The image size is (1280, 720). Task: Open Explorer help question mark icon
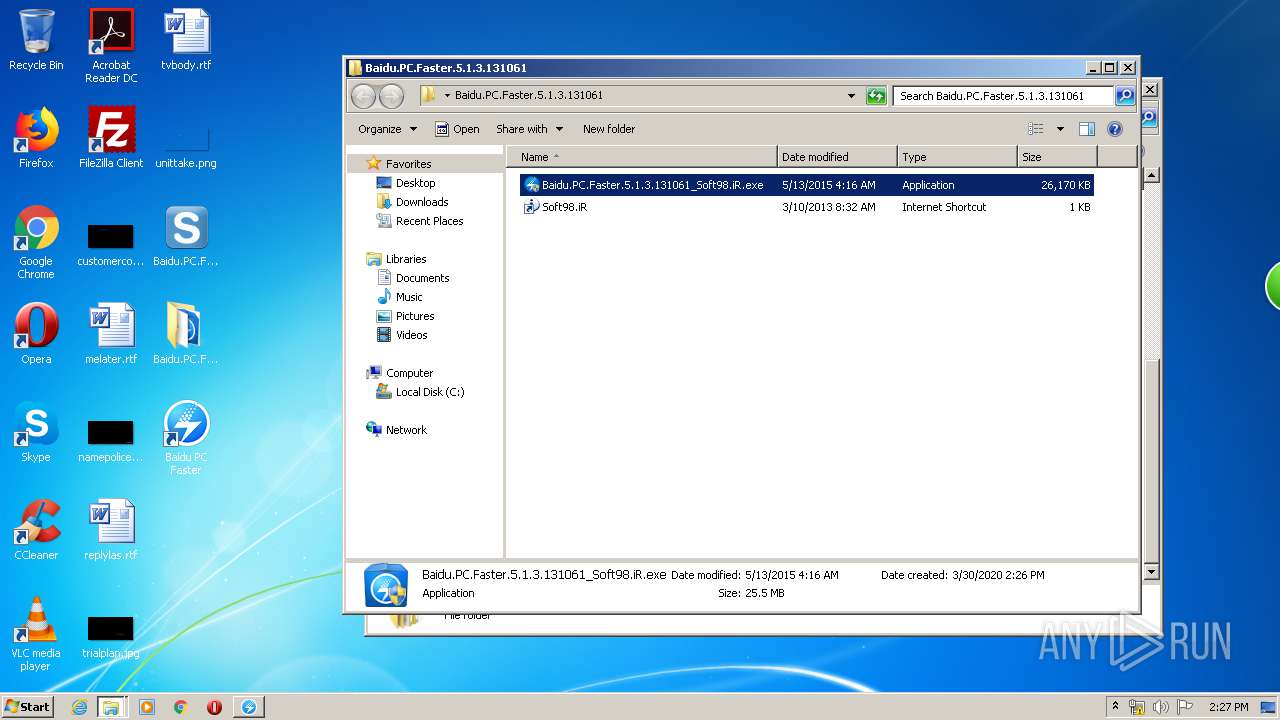pos(1115,129)
